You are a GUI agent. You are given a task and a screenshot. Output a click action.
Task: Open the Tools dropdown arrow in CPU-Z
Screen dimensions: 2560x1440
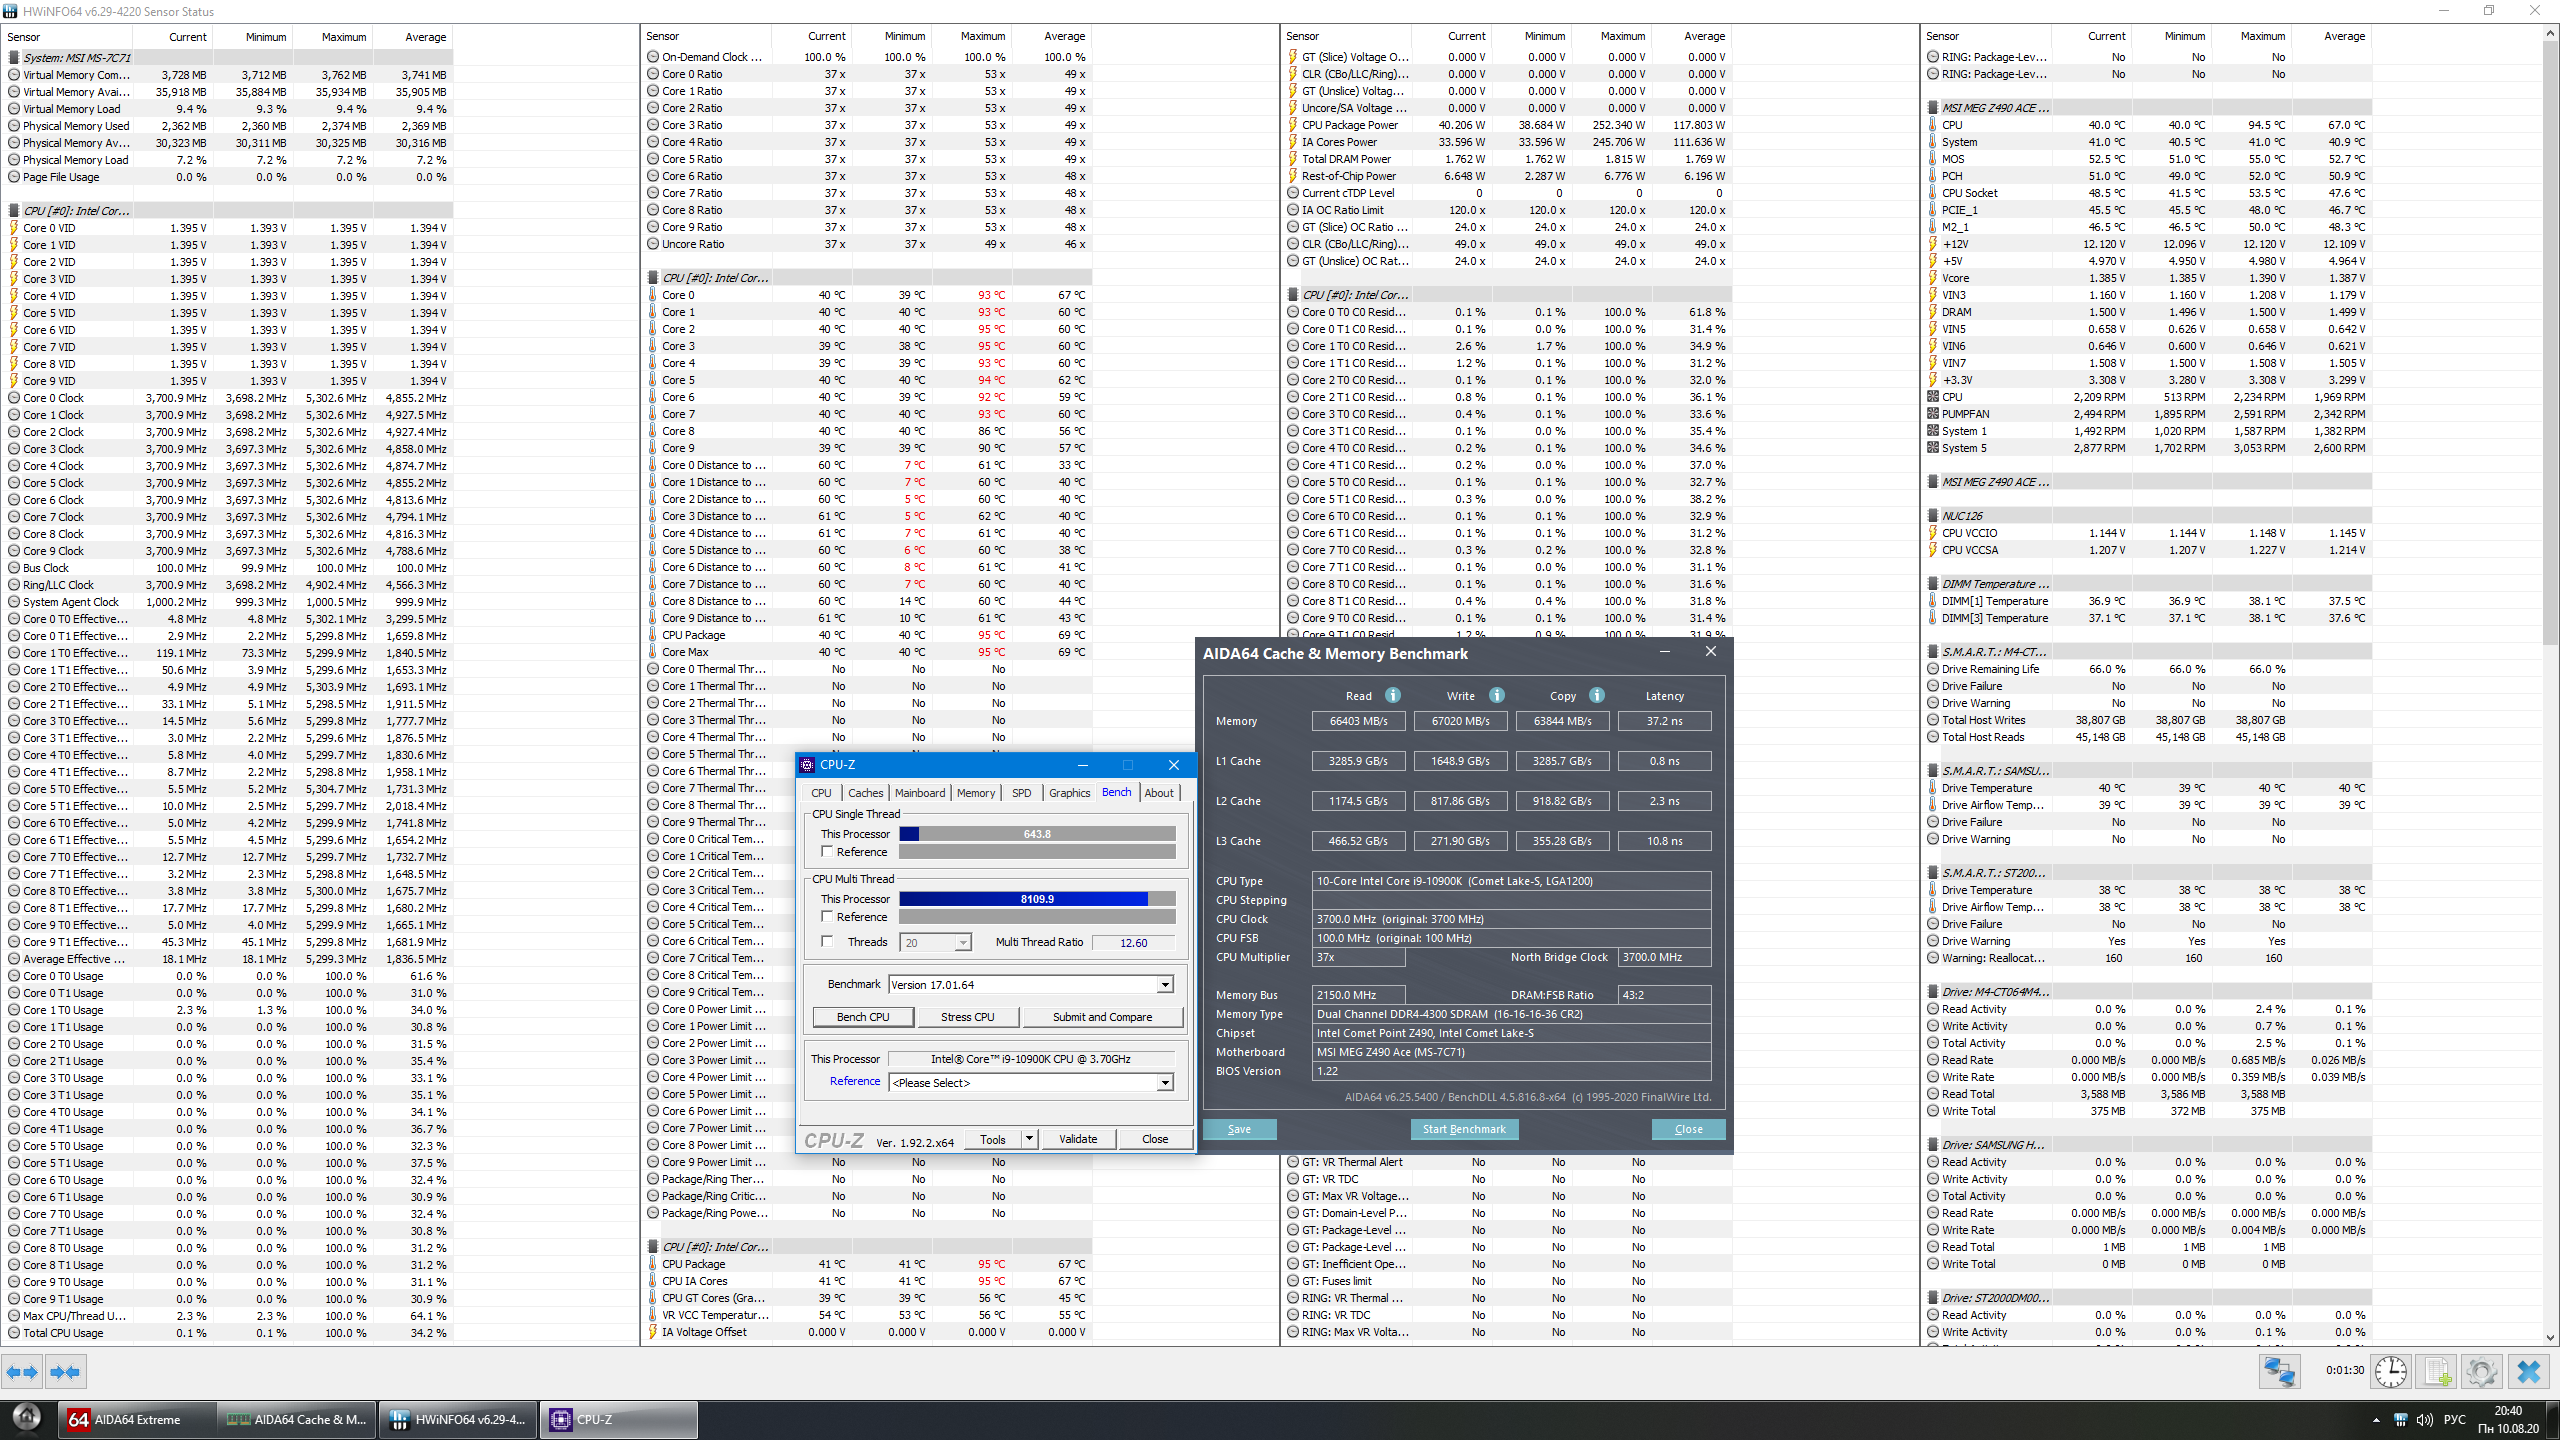point(1029,1139)
